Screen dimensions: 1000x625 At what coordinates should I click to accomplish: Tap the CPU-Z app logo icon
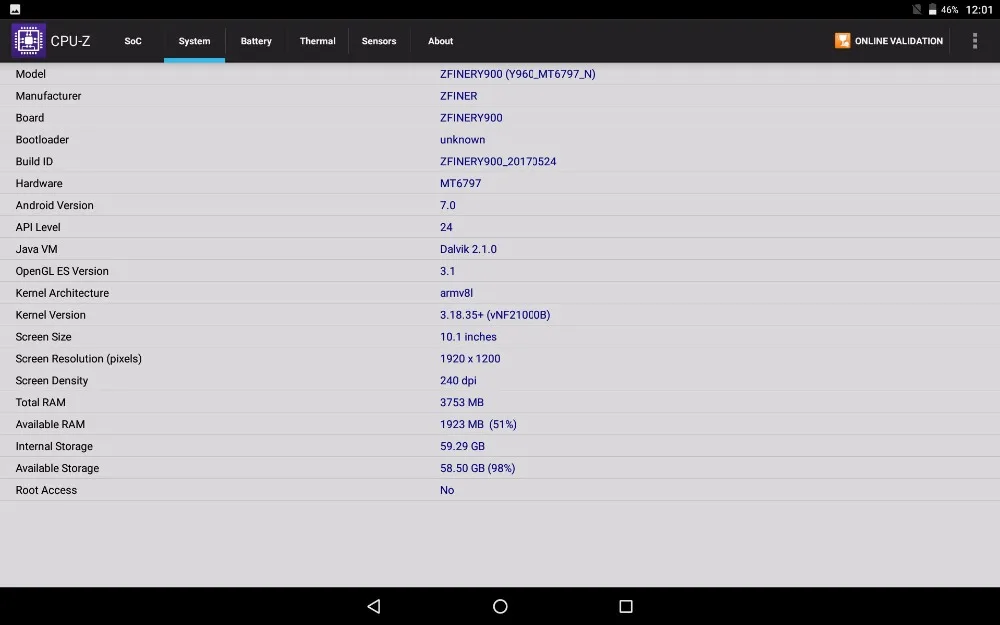pyautogui.click(x=28, y=40)
